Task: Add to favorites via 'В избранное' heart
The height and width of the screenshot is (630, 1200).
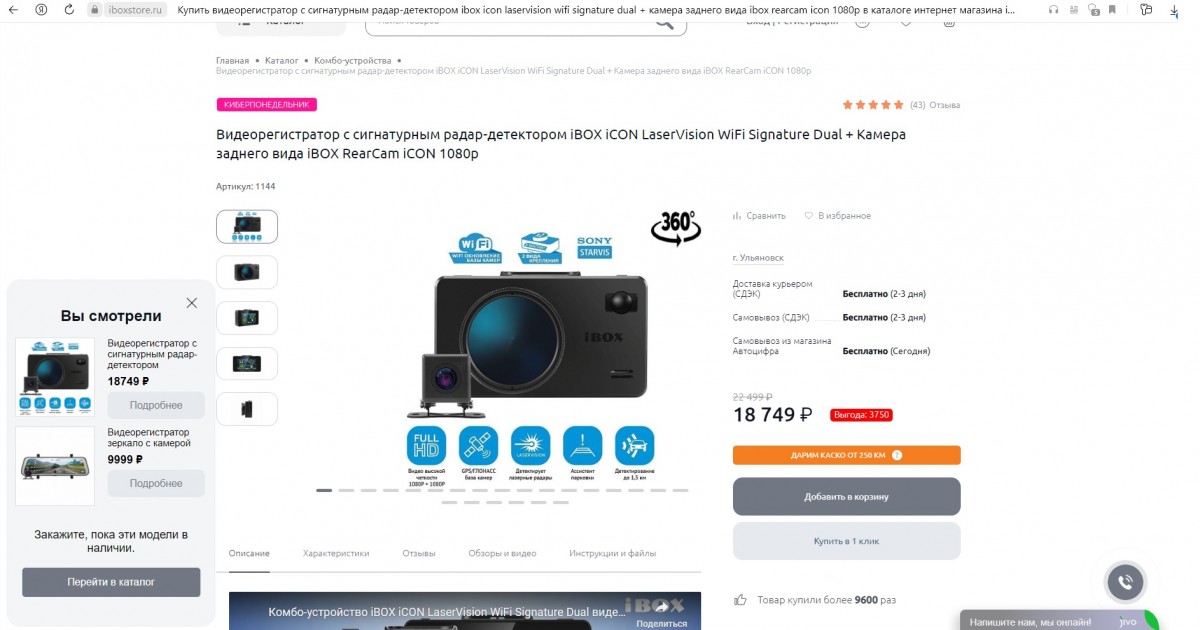Action: tap(809, 216)
